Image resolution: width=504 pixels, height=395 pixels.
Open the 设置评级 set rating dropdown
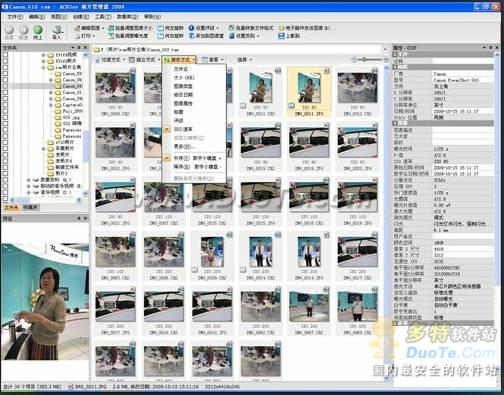tap(204, 28)
